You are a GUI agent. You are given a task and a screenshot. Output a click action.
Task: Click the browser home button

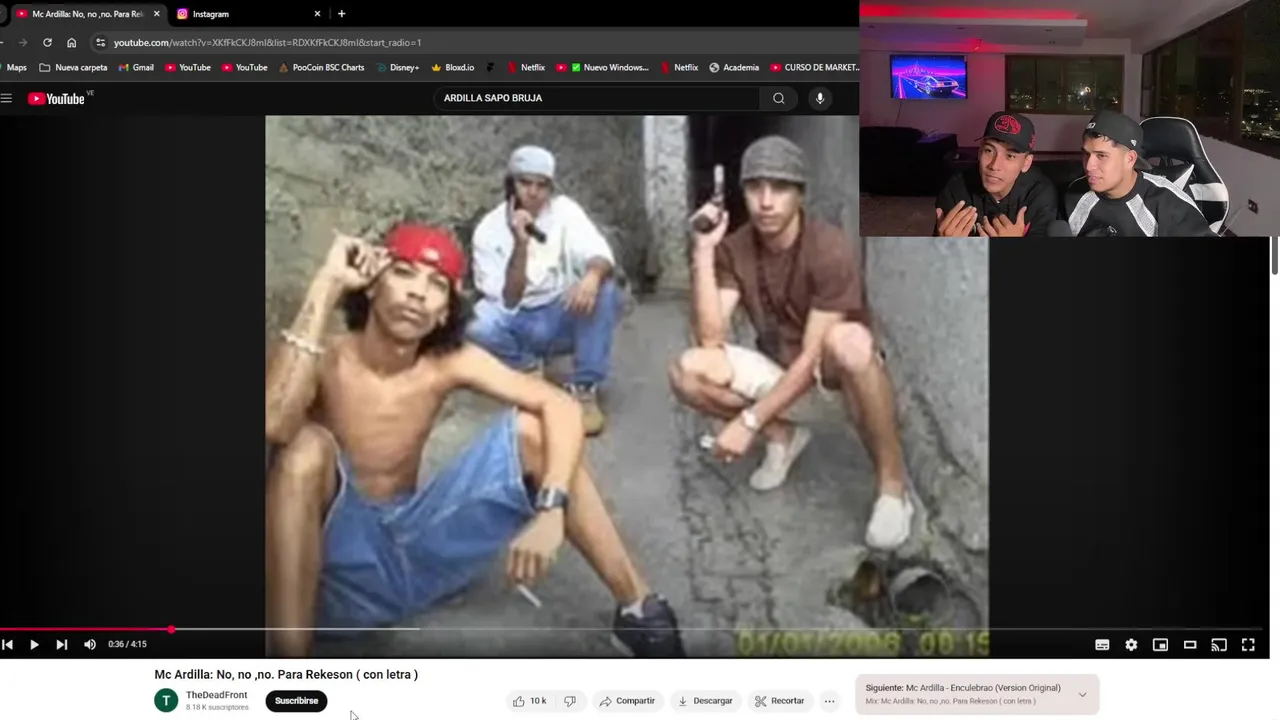click(x=71, y=43)
